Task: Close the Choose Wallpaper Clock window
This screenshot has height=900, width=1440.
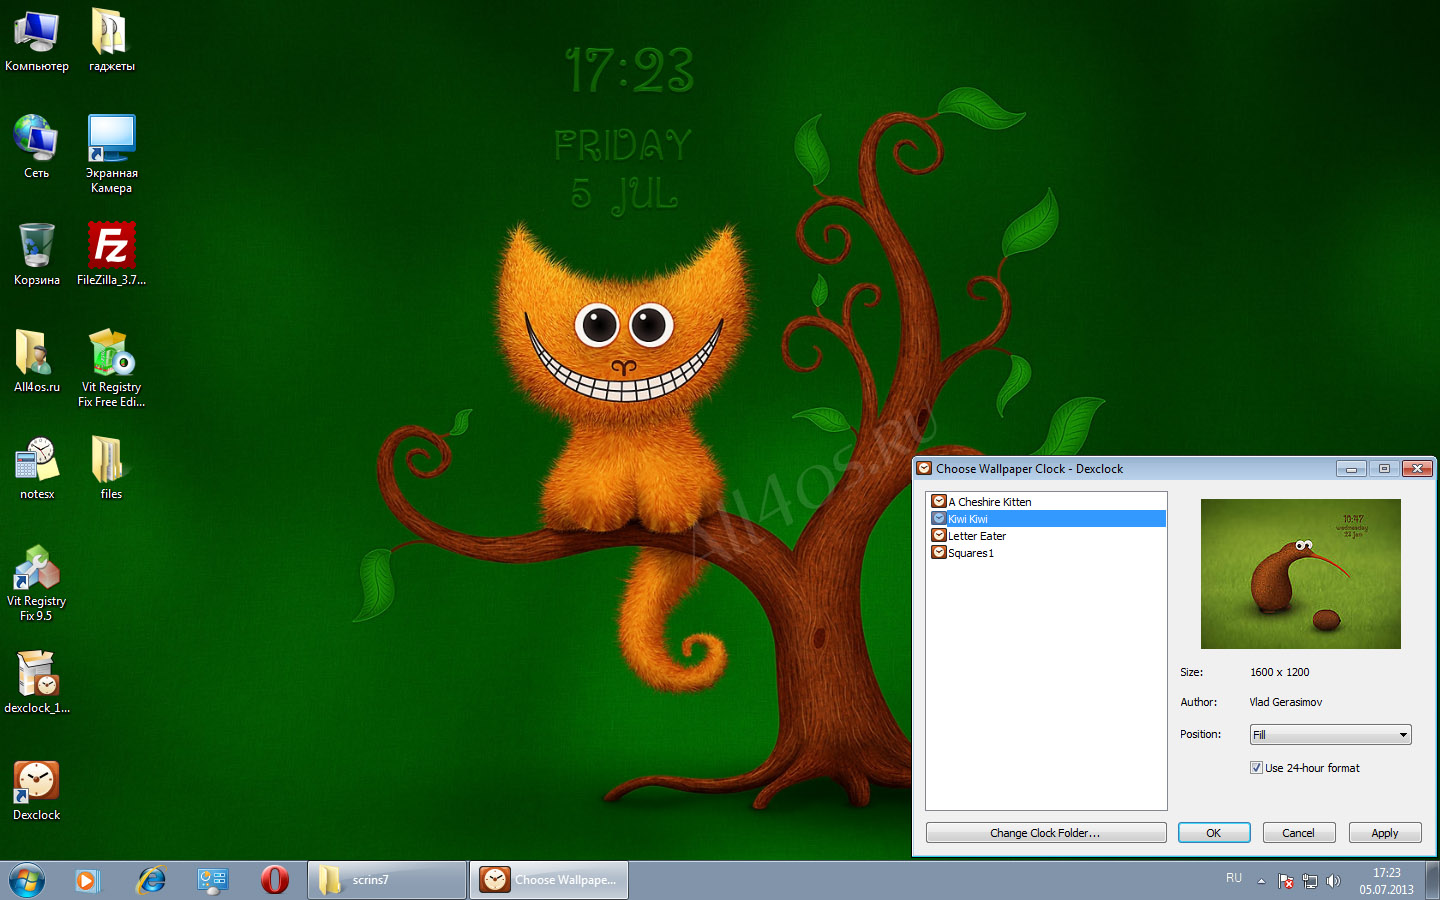Action: click(1417, 468)
